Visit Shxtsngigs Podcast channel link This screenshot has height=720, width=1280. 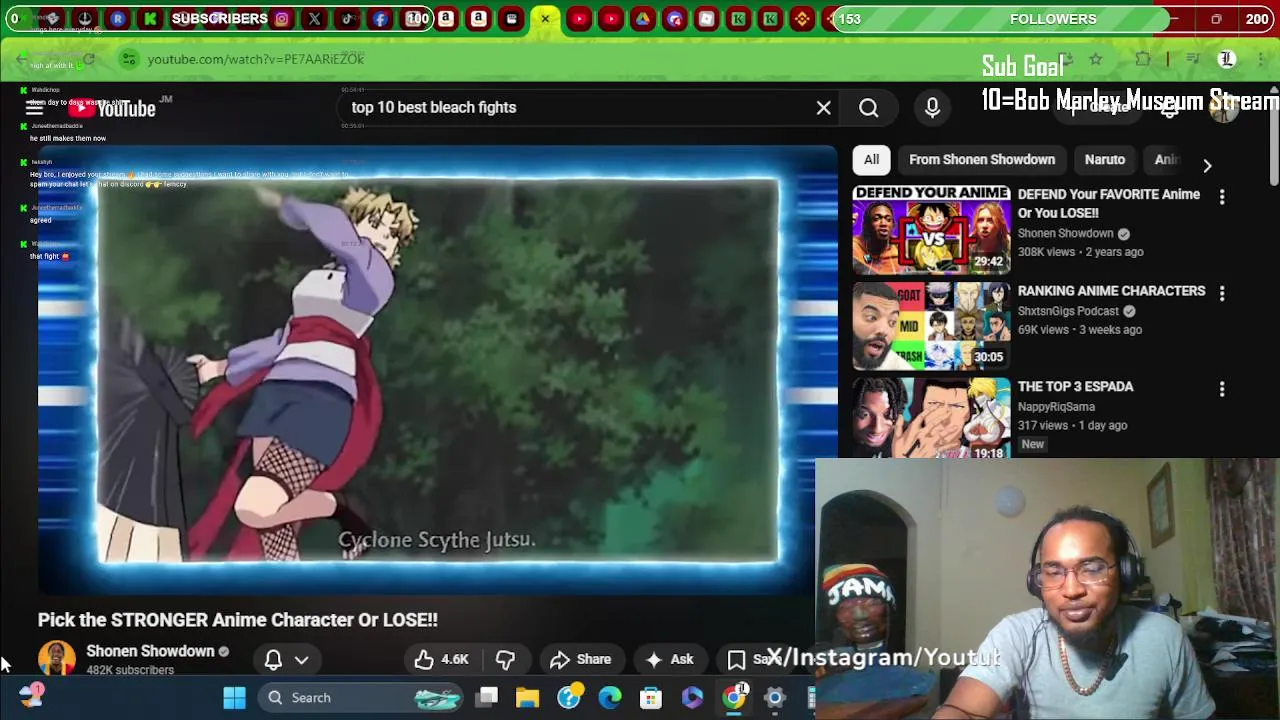(x=1068, y=311)
